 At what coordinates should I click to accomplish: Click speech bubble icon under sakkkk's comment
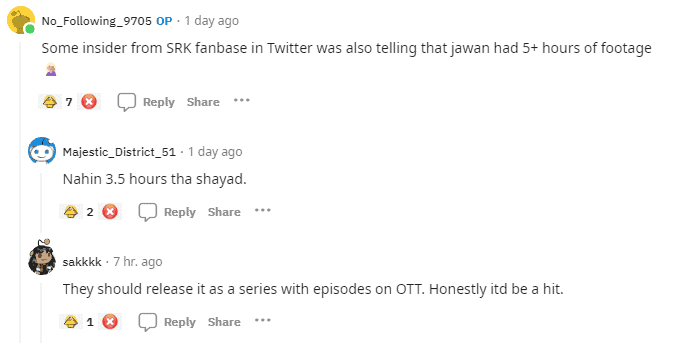147,322
